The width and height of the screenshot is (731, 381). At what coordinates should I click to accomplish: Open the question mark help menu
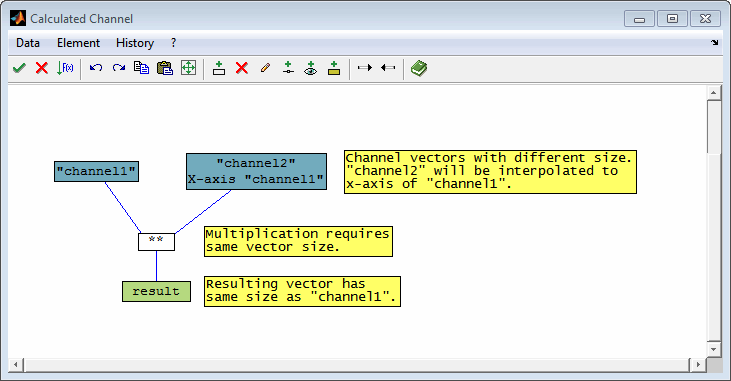[x=173, y=43]
